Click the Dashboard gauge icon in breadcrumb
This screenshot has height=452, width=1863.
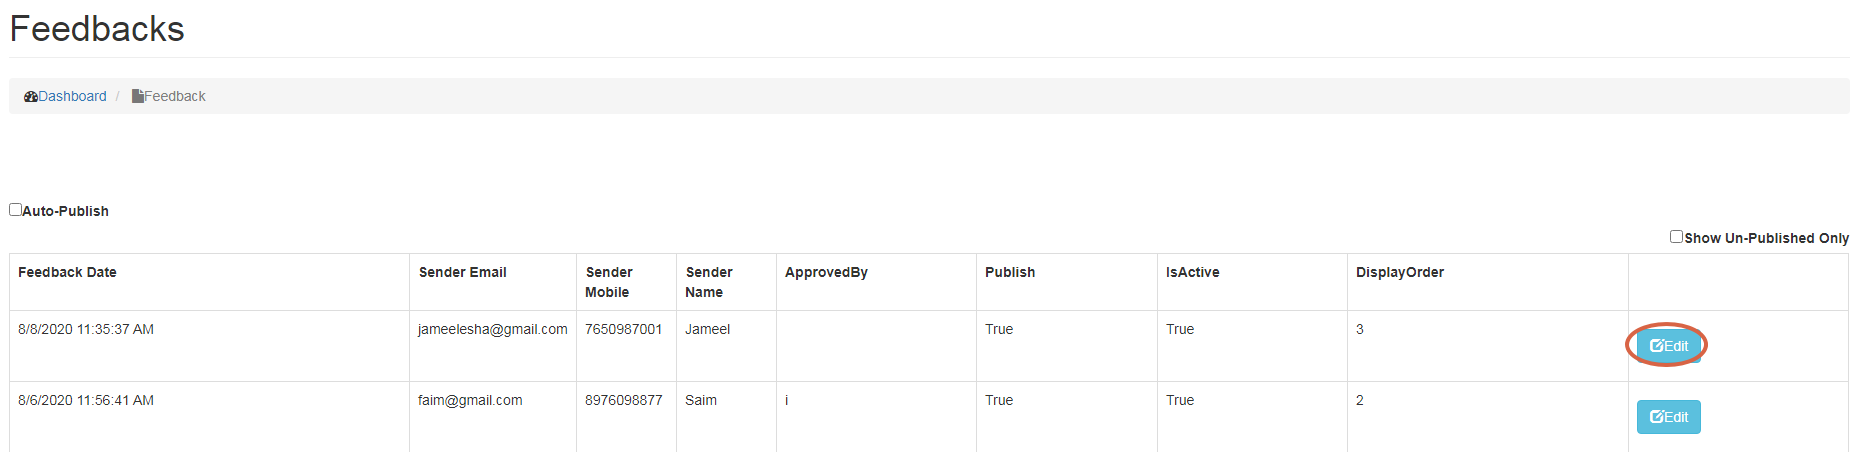click(x=31, y=97)
